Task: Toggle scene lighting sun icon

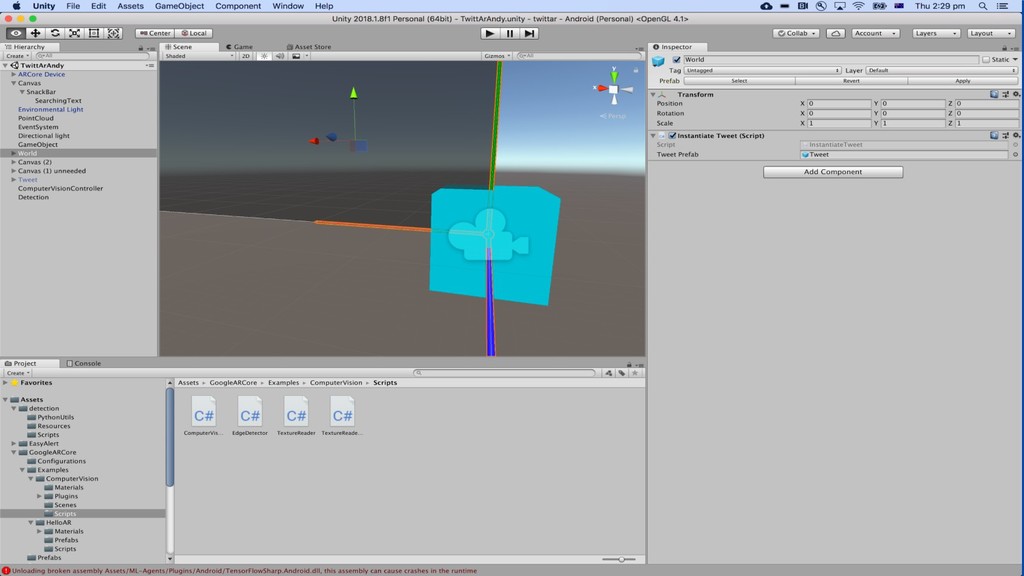Action: [264, 56]
